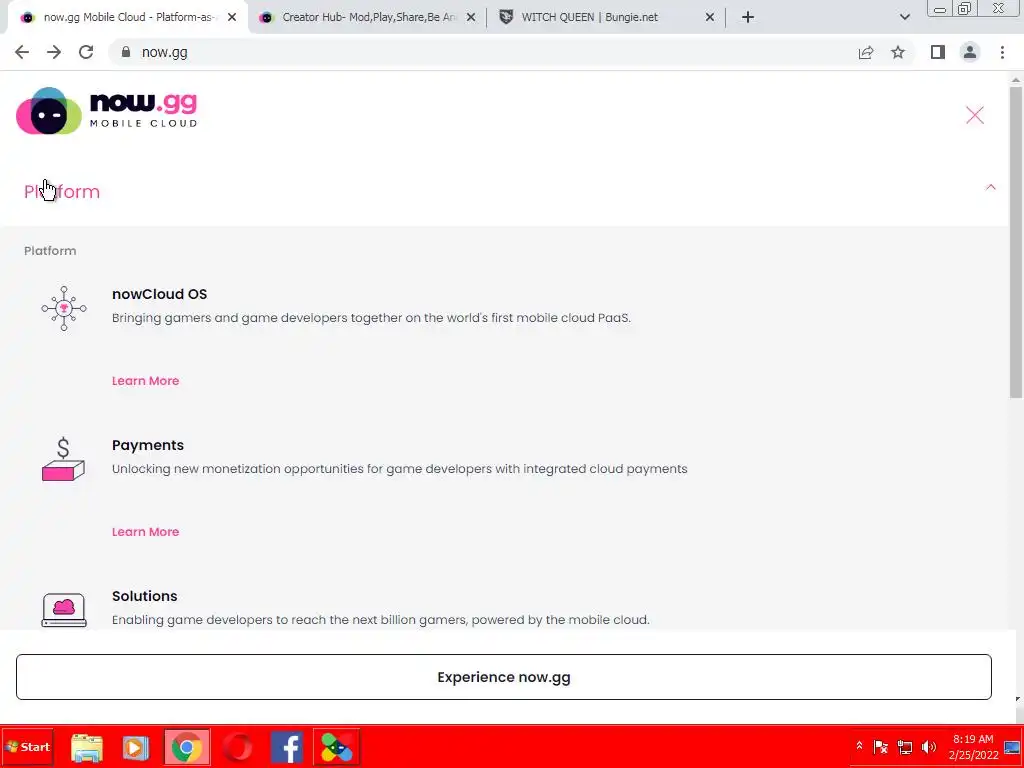Screen dimensions: 1024x768
Task: Open the BlueStacks taskbar icon
Action: 337,747
